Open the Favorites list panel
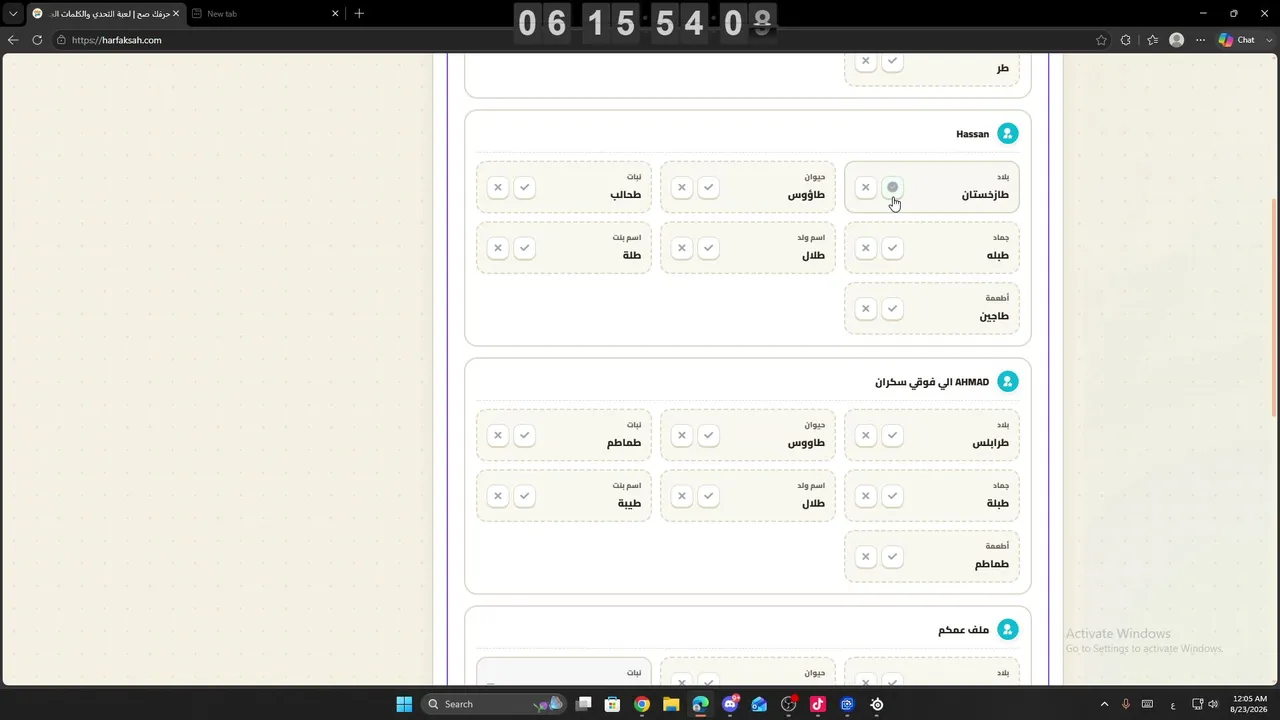This screenshot has width=1280, height=720. coord(1152,40)
